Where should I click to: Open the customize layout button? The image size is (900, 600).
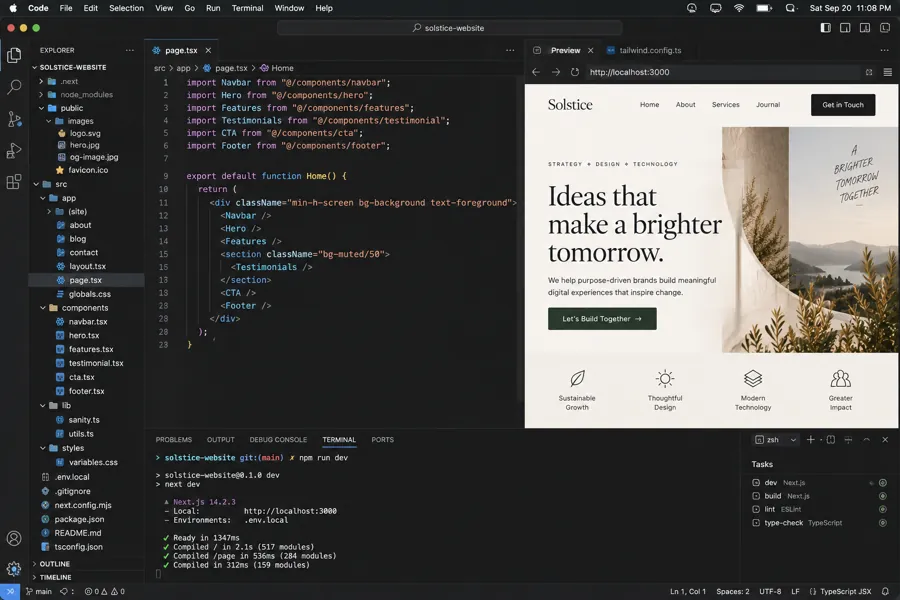coord(885,28)
